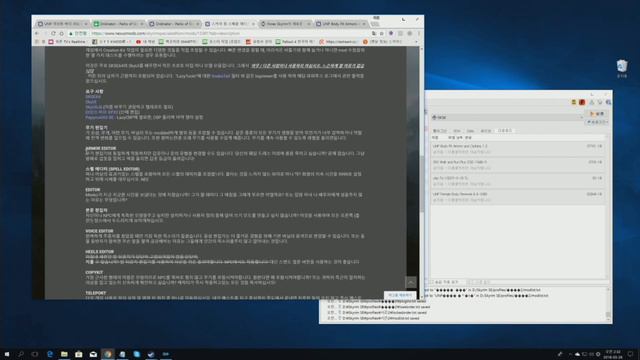Click Run button in Mod Organizer
The width and height of the screenshot is (640, 360).
coord(597,114)
